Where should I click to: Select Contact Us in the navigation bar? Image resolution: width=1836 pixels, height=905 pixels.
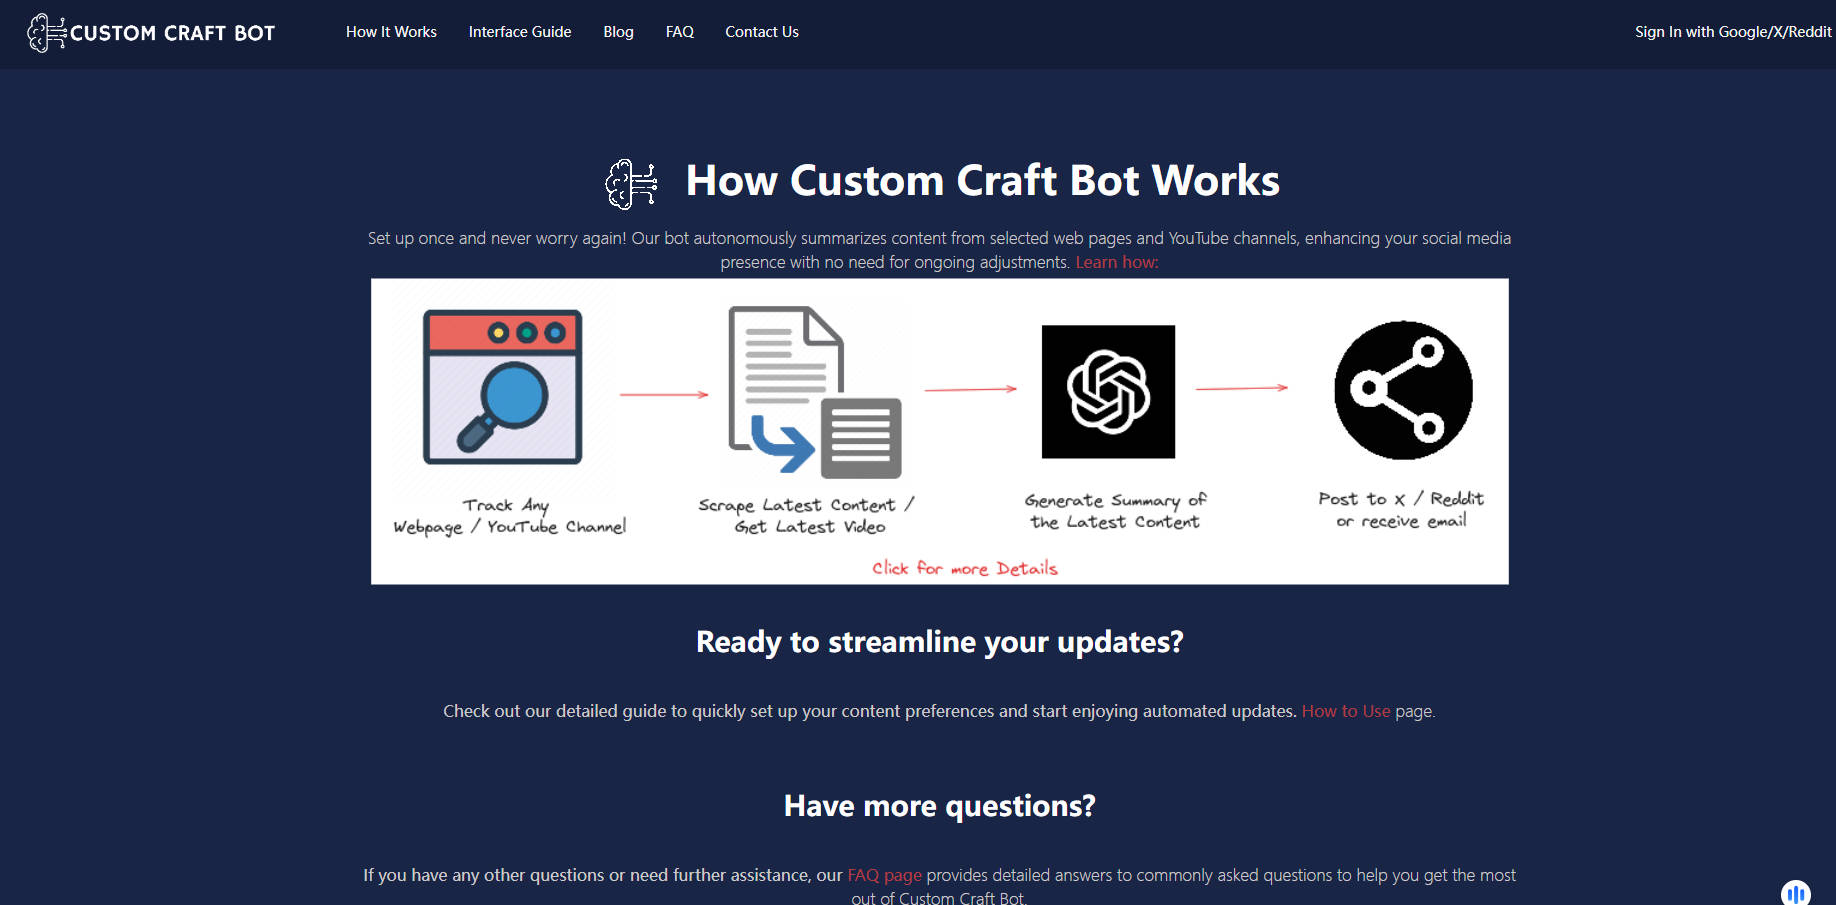[x=762, y=31]
